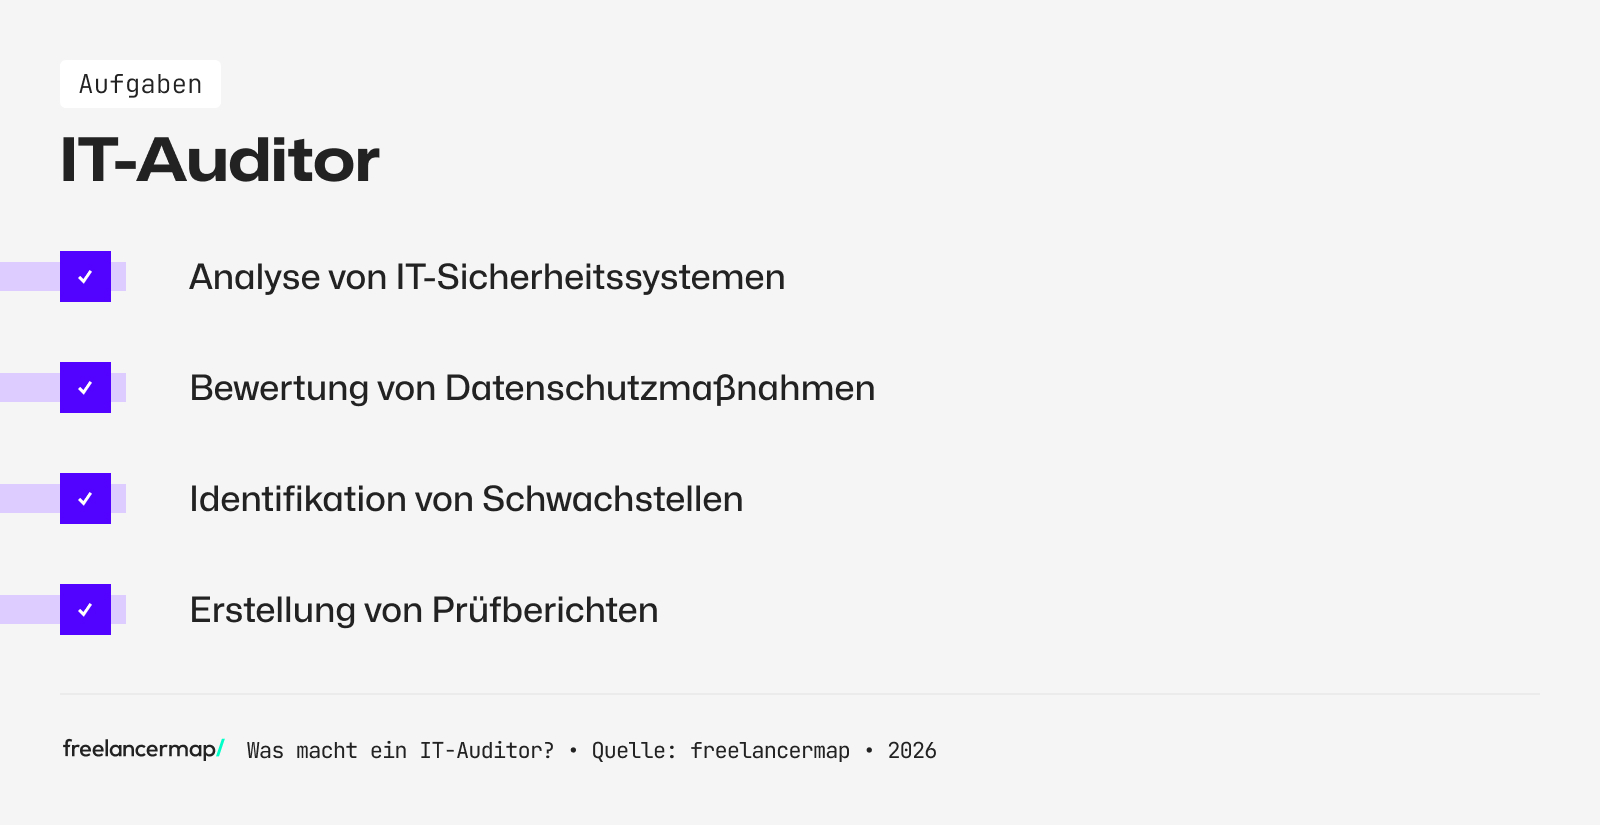Click light purple bar left of Bewertung checkbox

(29, 388)
